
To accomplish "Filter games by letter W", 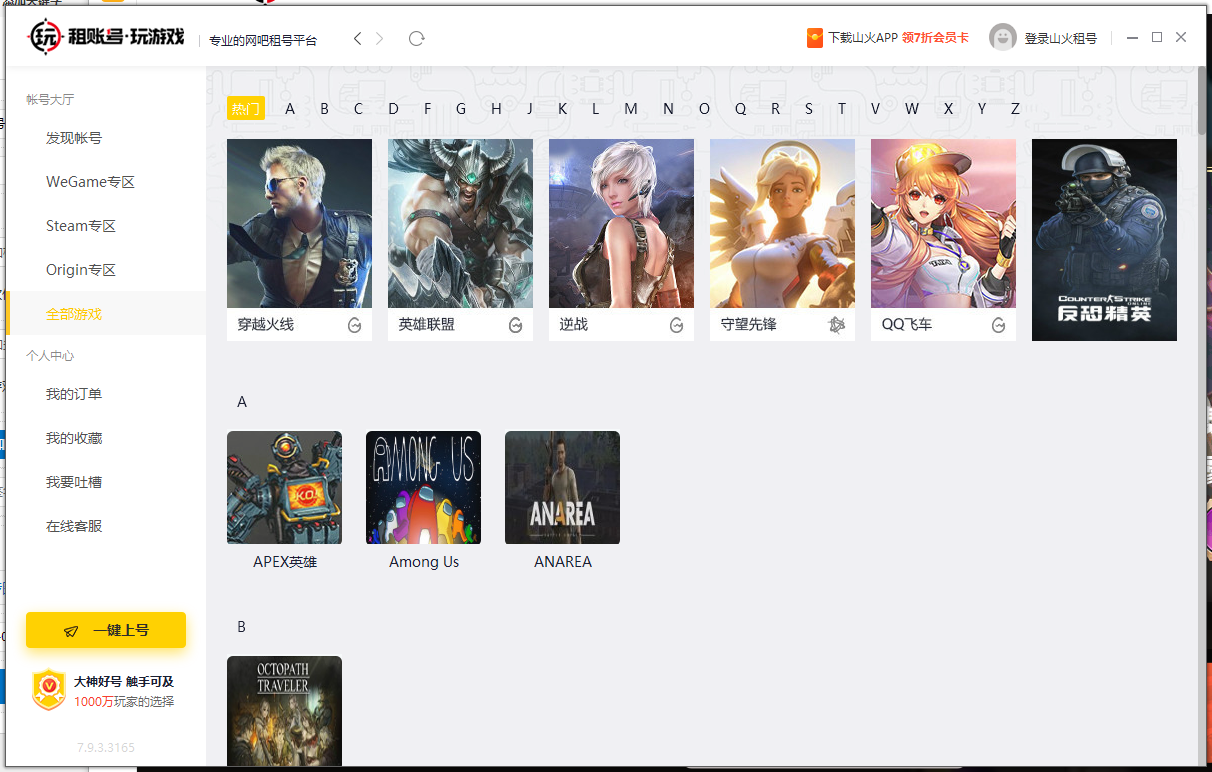I will click(912, 109).
